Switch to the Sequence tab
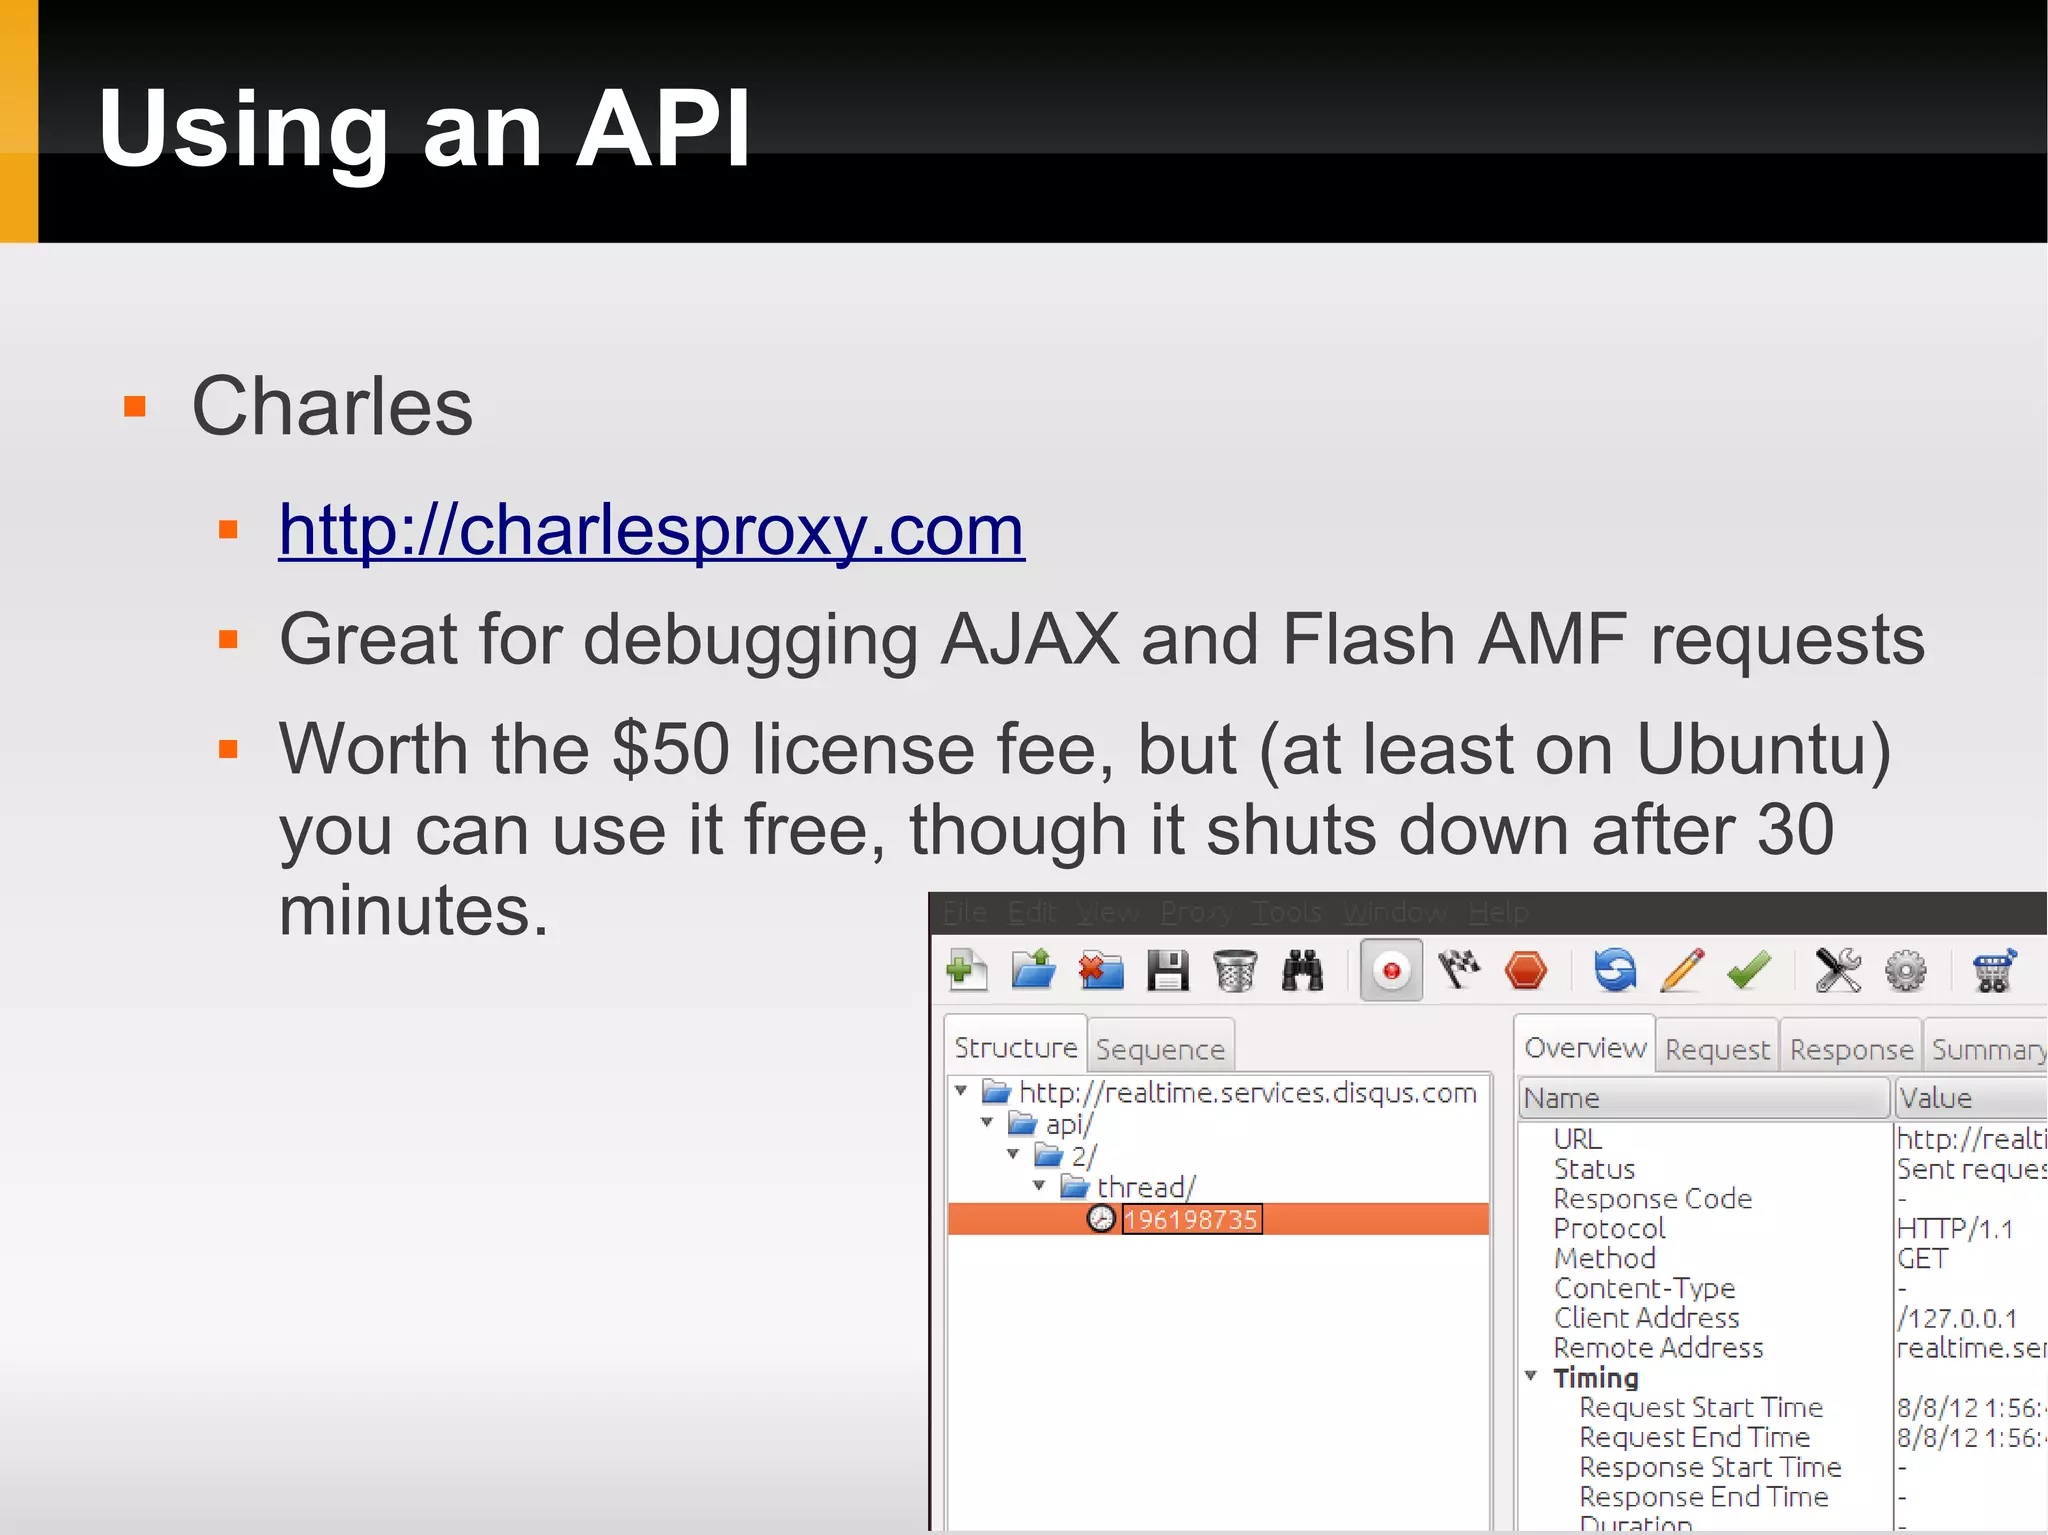2048x1535 pixels. [1160, 1048]
